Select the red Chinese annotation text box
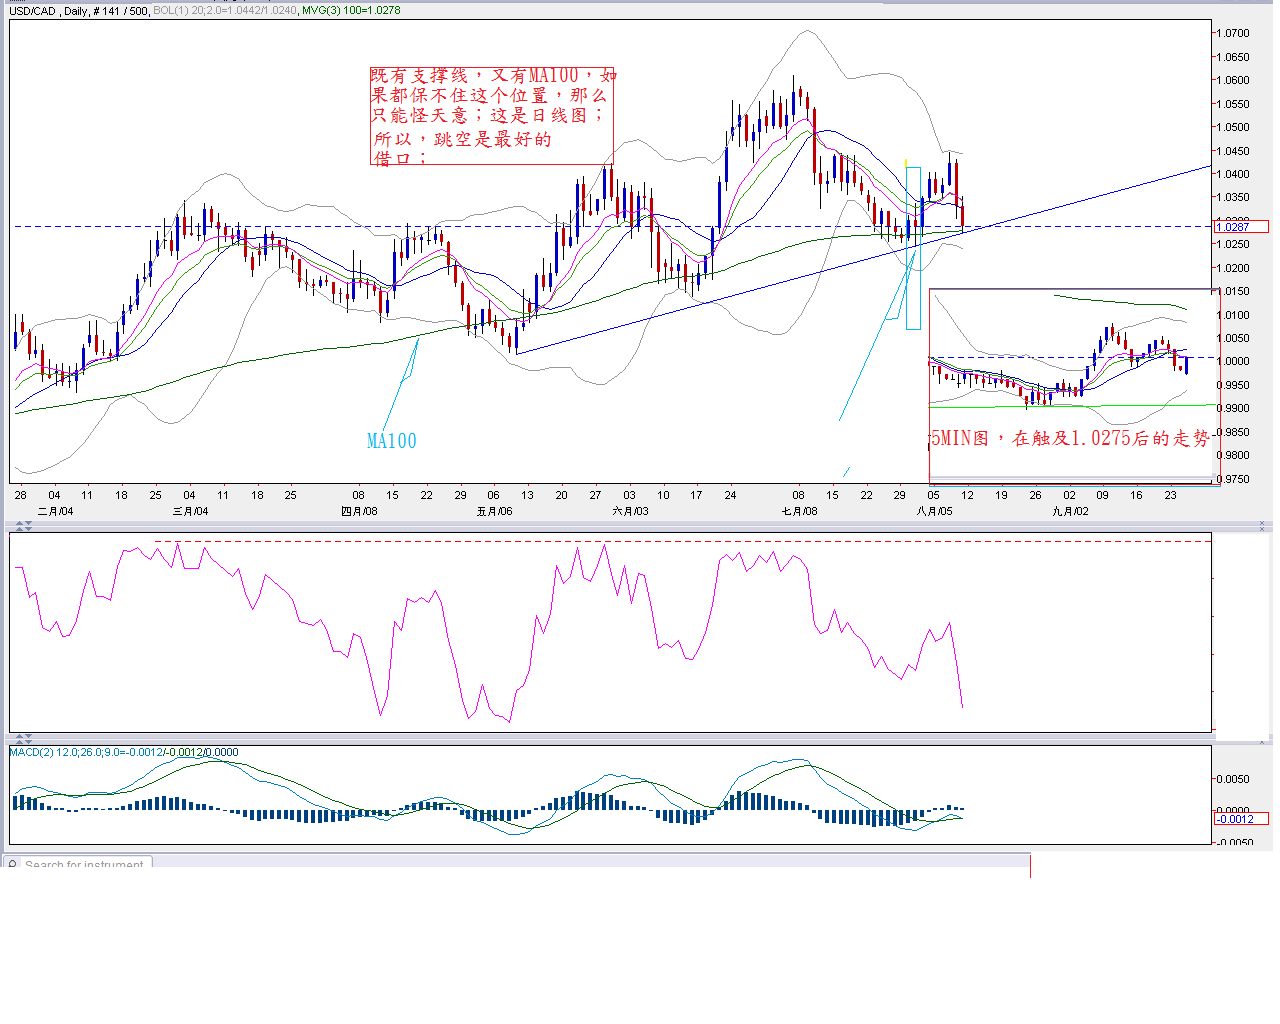1280x1024 pixels. coord(491,116)
